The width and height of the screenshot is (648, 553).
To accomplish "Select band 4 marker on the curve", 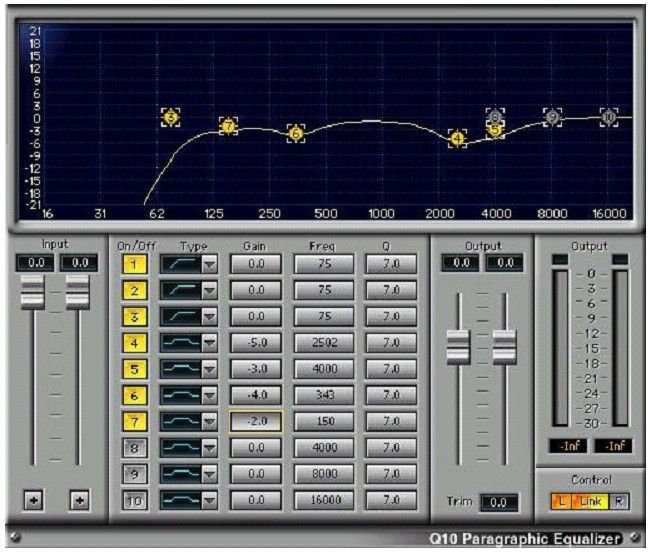I will click(x=457, y=139).
